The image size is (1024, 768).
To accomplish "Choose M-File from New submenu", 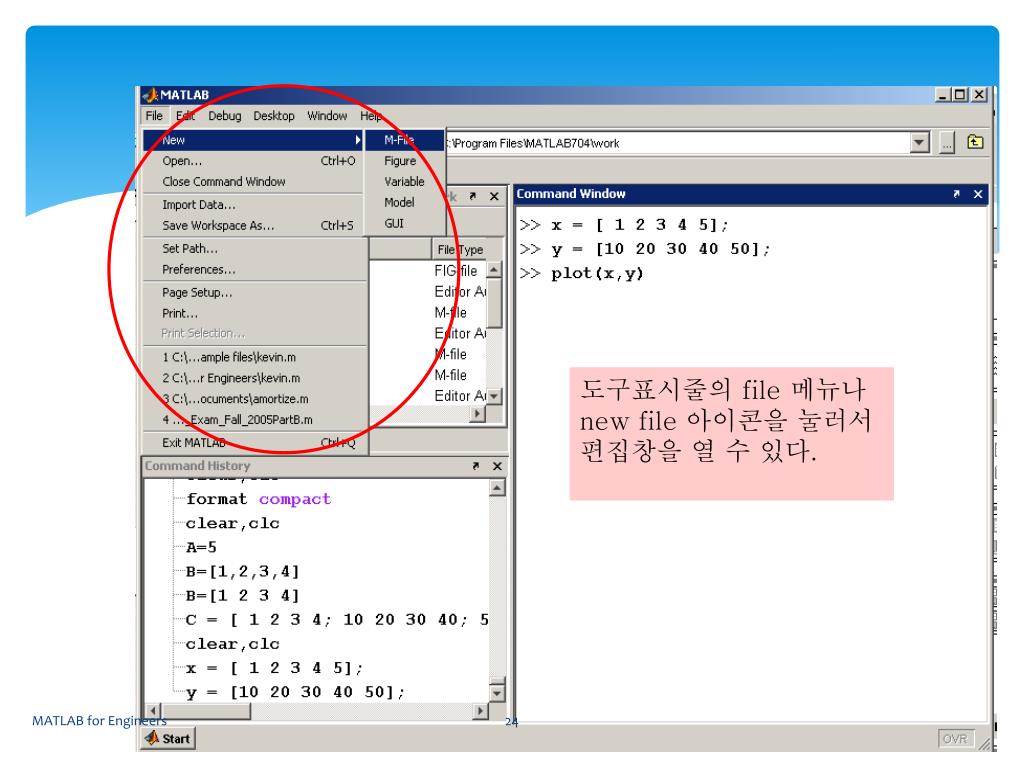I will [x=405, y=140].
